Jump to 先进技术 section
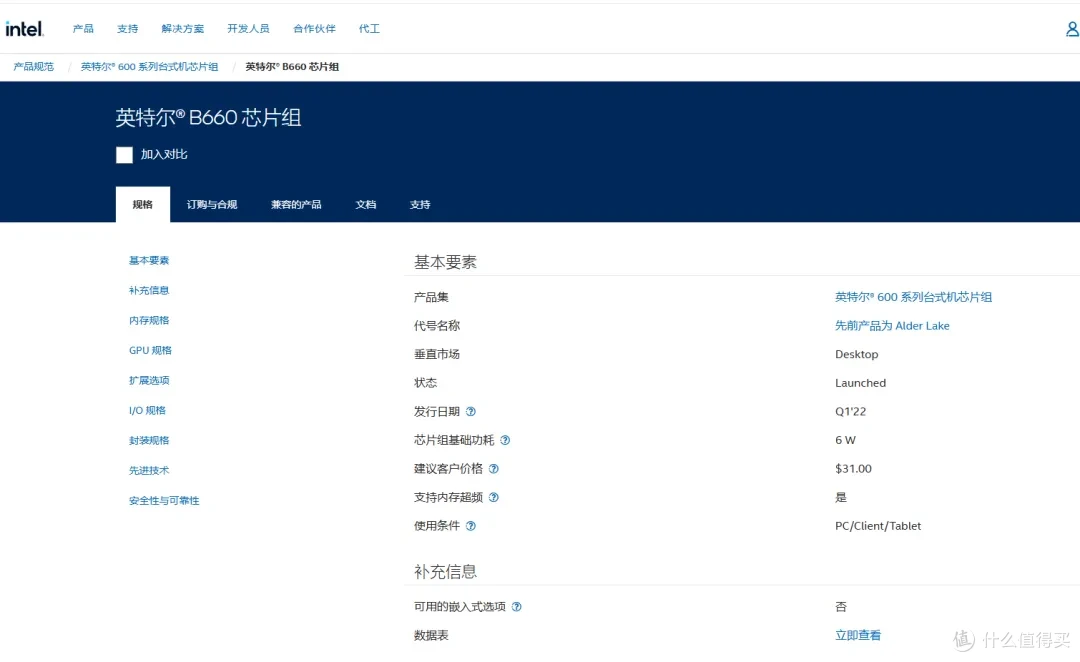 (149, 470)
